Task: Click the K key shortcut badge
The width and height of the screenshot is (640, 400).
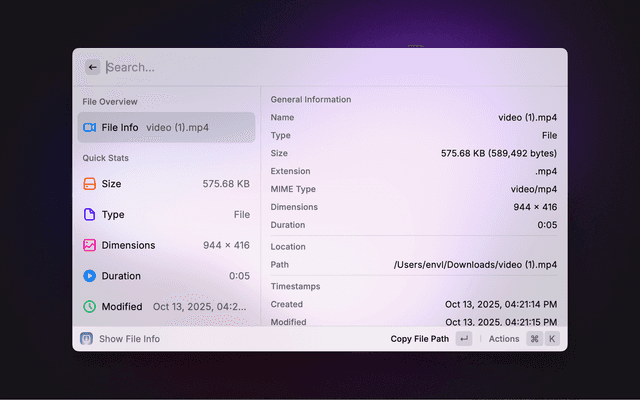Action: click(x=551, y=339)
